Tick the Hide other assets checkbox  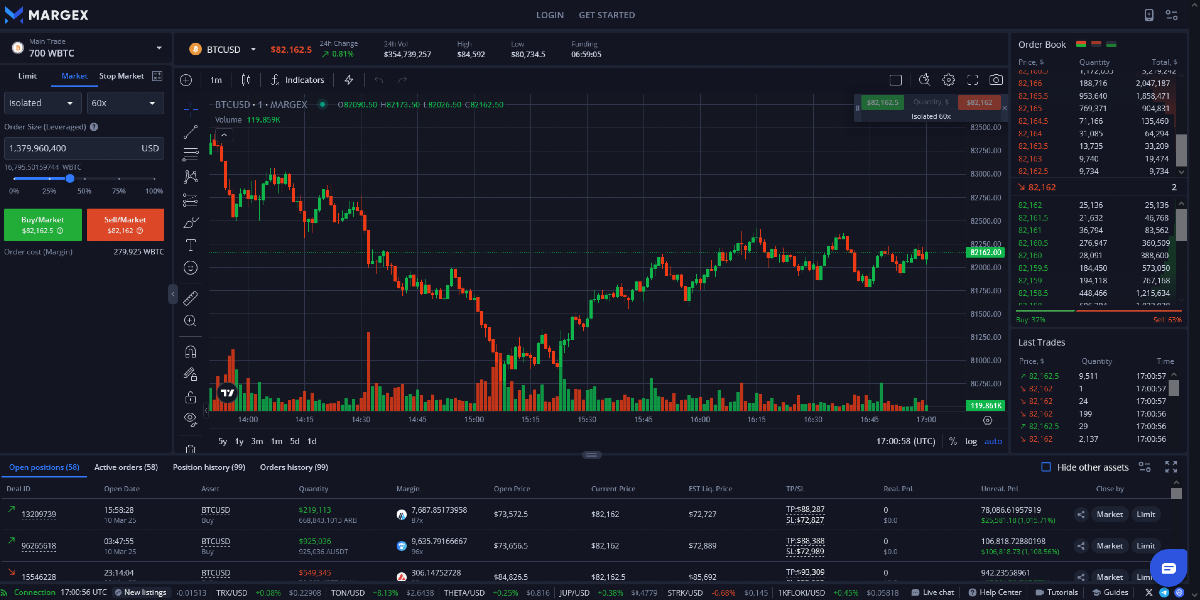click(1046, 467)
